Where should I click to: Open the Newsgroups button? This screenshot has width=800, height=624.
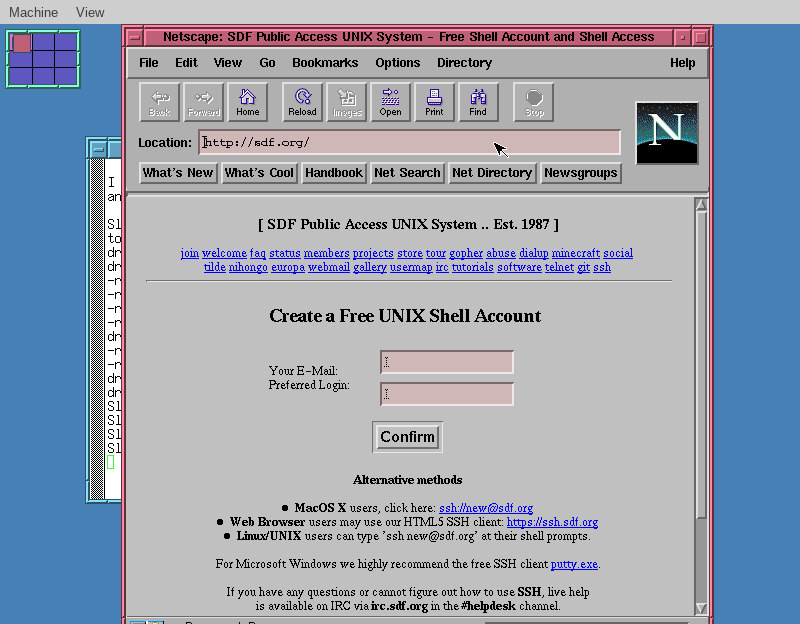(581, 173)
